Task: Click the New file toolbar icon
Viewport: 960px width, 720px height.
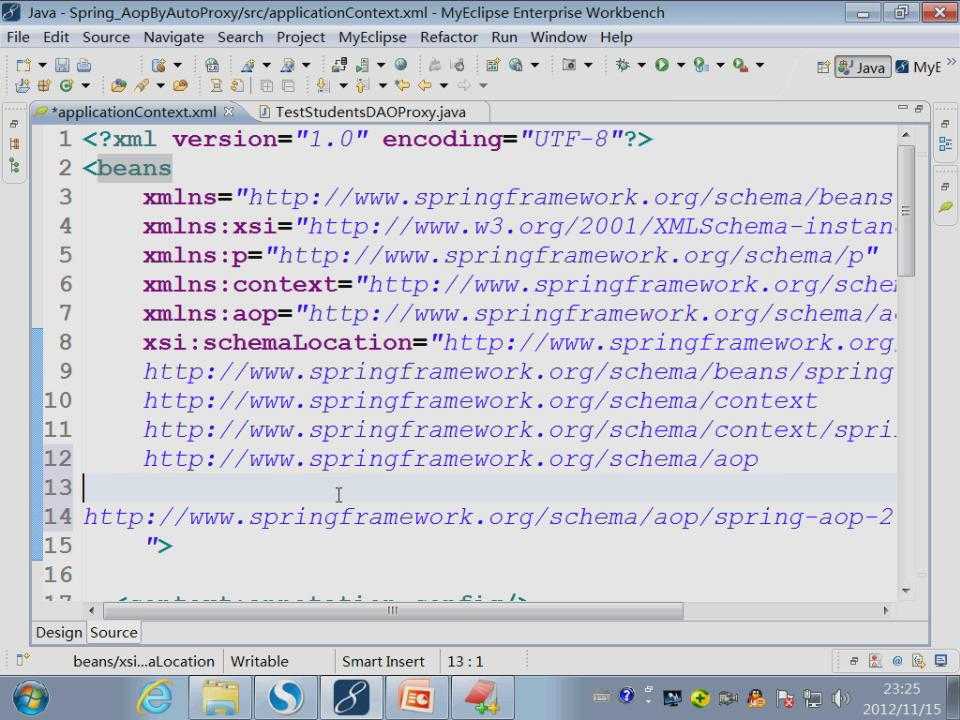Action: 23,65
